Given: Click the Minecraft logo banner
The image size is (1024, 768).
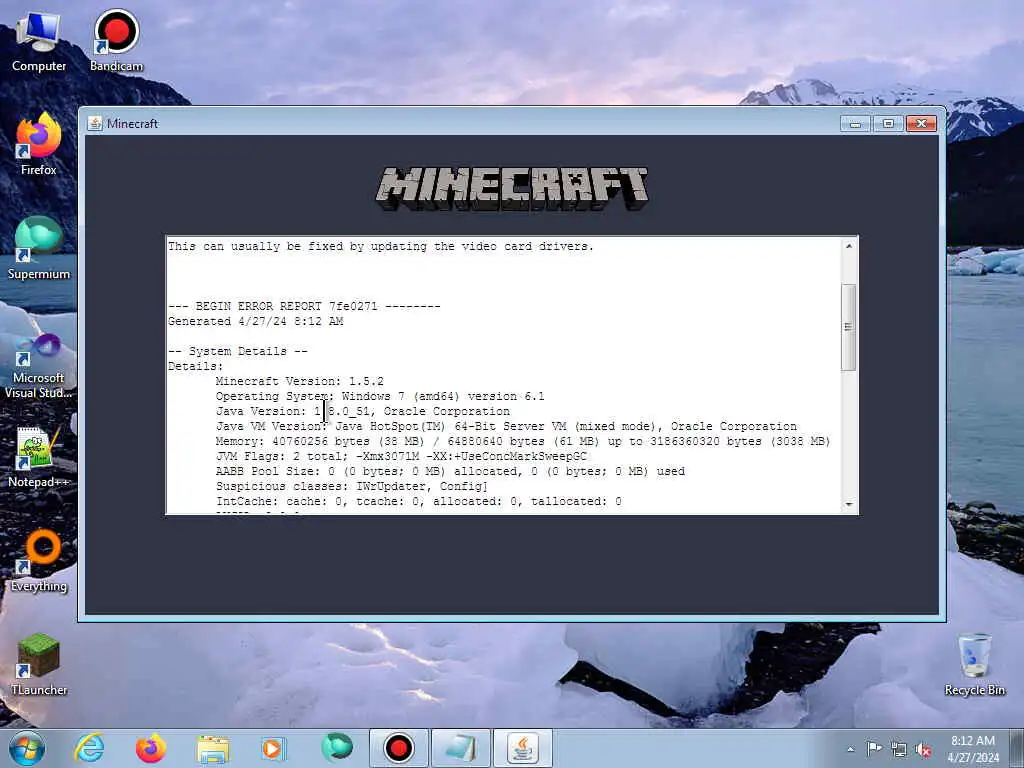Looking at the screenshot, I should [512, 188].
